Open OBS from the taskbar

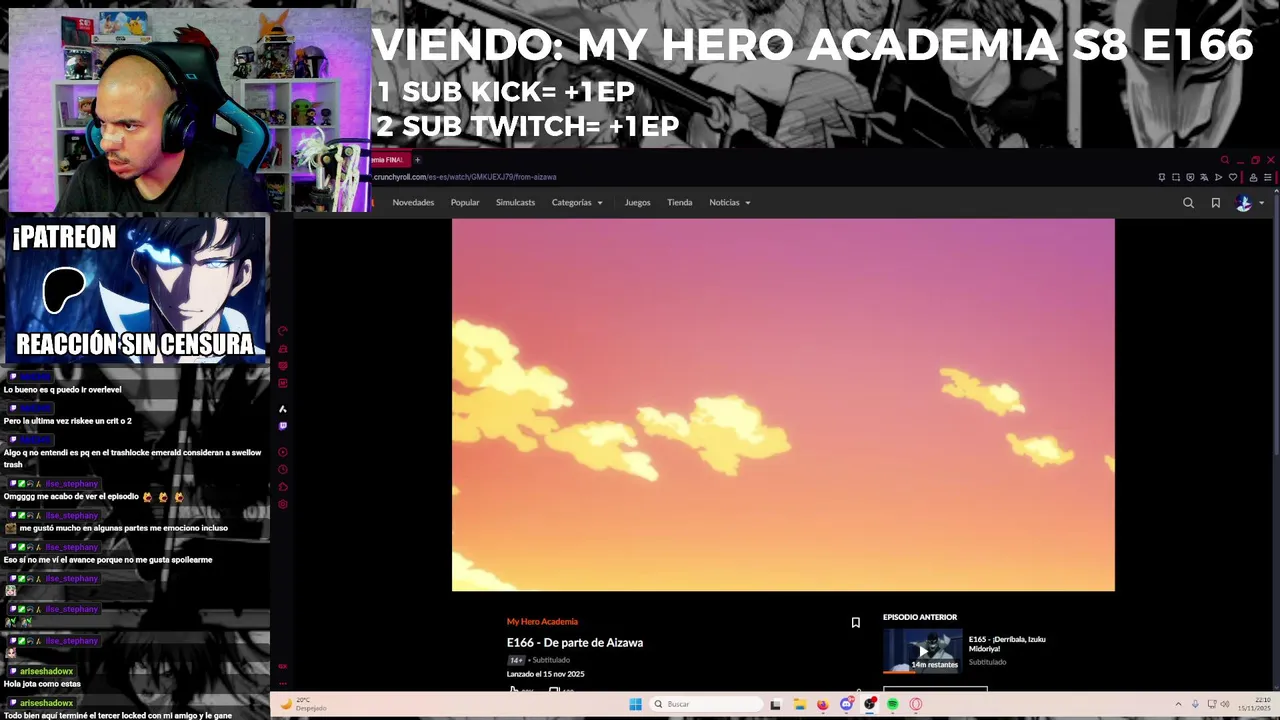[870, 704]
